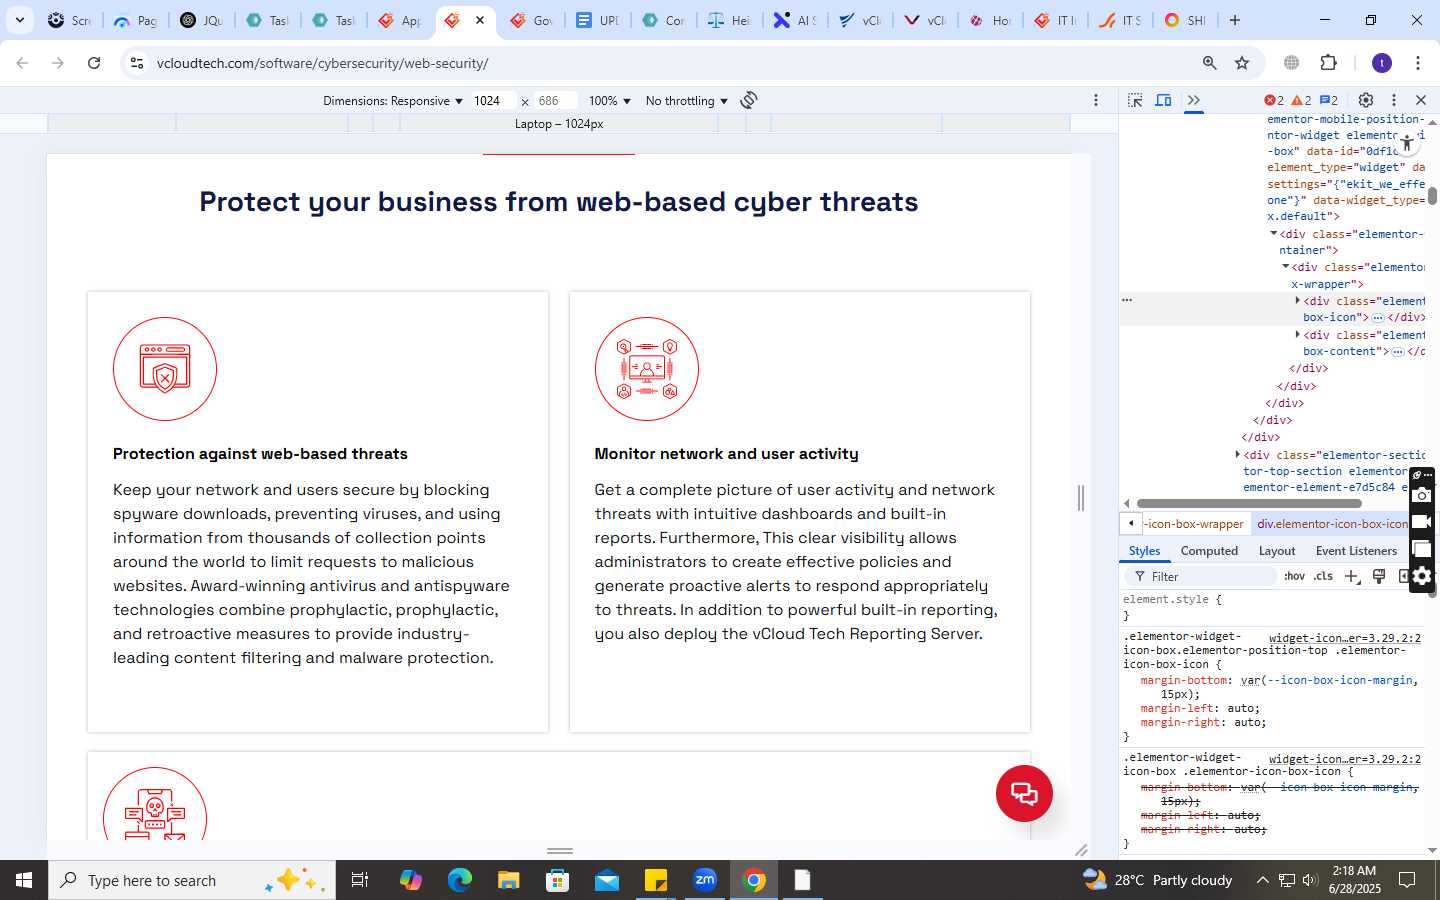Add a new style rule with plus icon
The image size is (1440, 900).
(1352, 577)
